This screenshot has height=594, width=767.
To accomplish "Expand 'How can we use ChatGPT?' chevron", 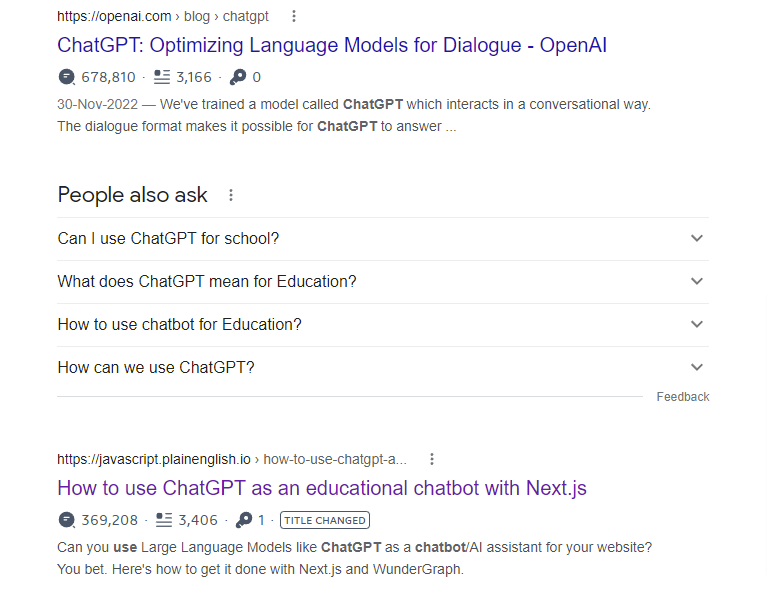I will [697, 367].
